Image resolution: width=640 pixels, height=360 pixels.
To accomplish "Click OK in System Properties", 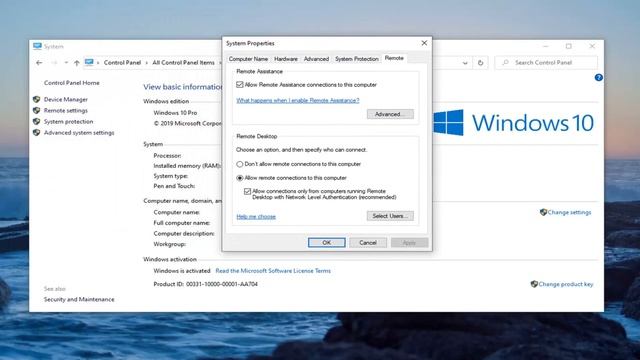I will pyautogui.click(x=327, y=242).
